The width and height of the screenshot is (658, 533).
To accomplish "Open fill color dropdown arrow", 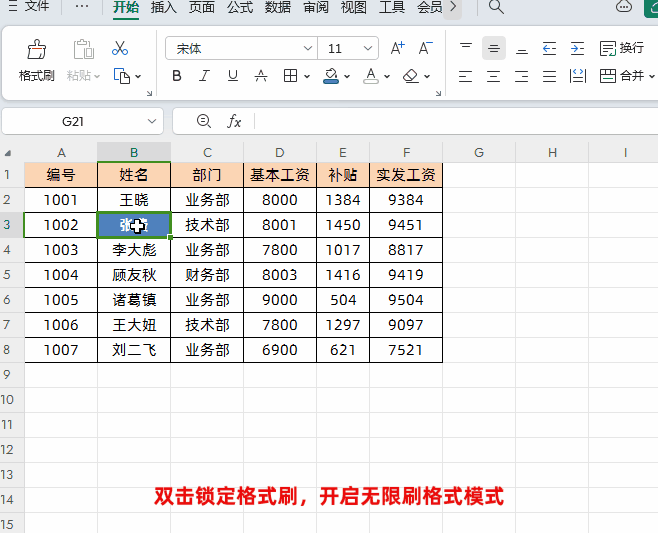I will (x=347, y=76).
